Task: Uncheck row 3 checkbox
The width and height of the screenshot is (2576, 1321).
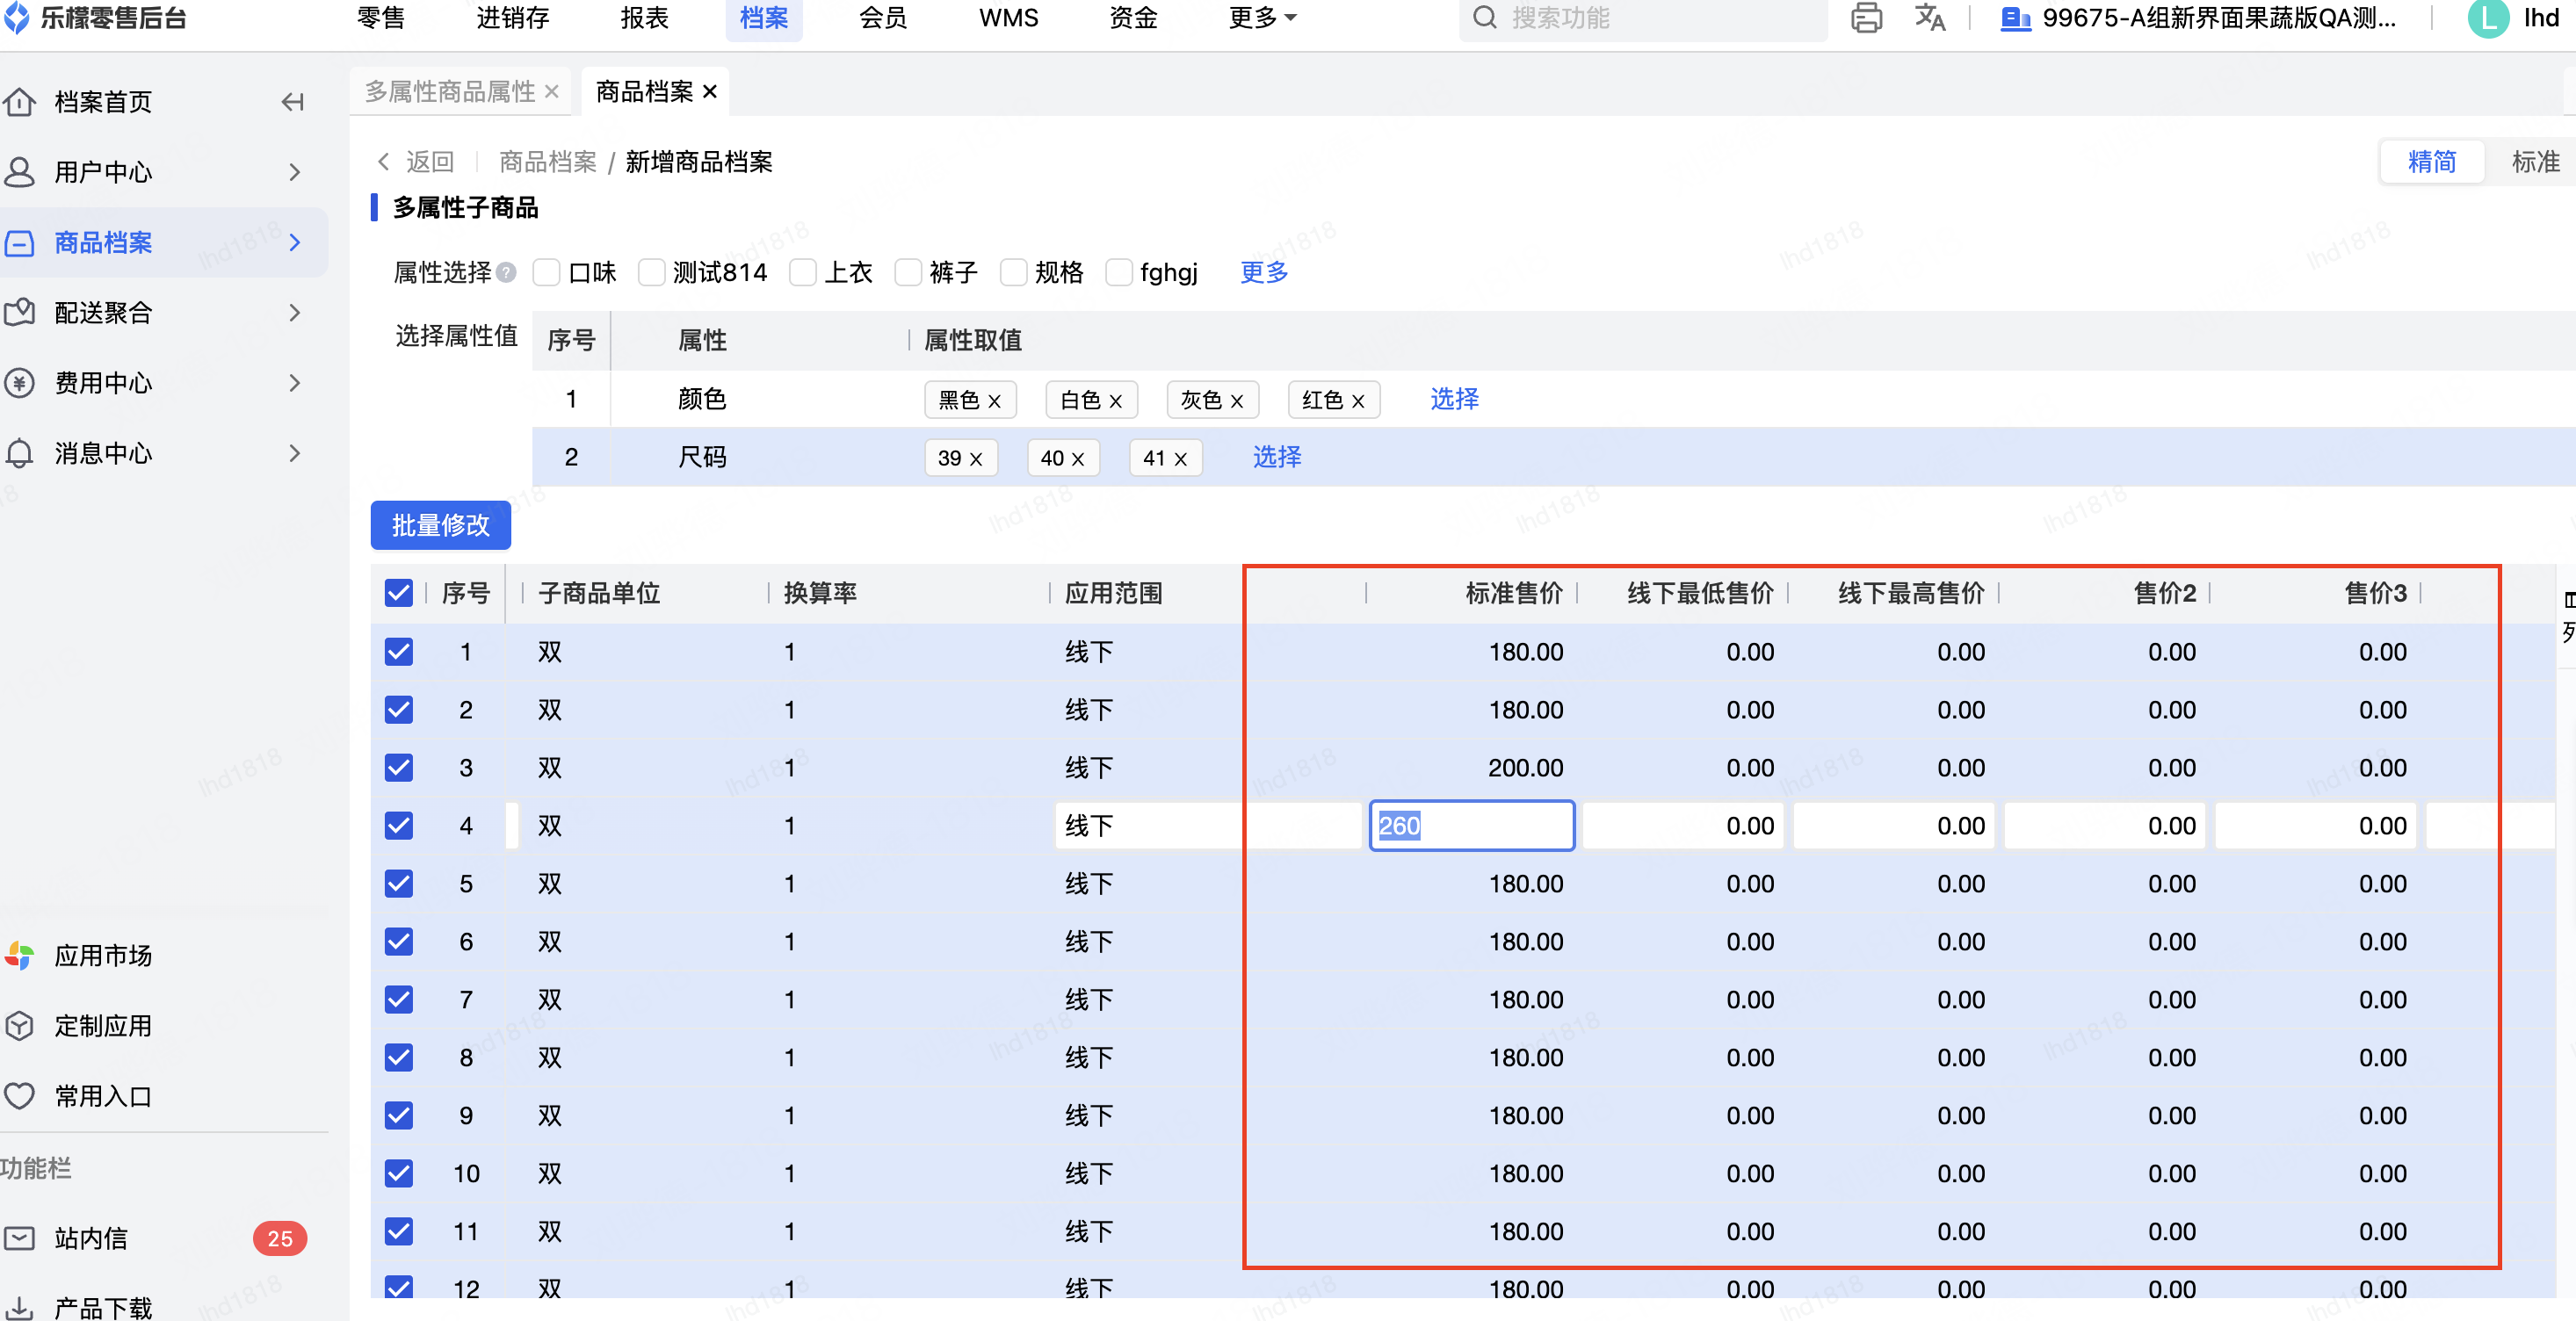Action: coord(398,767)
